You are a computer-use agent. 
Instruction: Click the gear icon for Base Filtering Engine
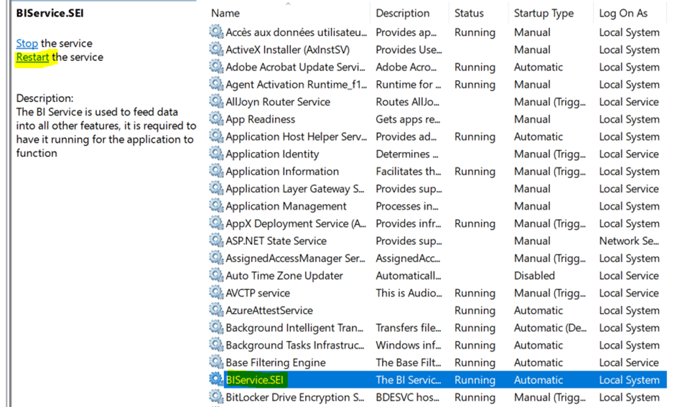coord(216,363)
